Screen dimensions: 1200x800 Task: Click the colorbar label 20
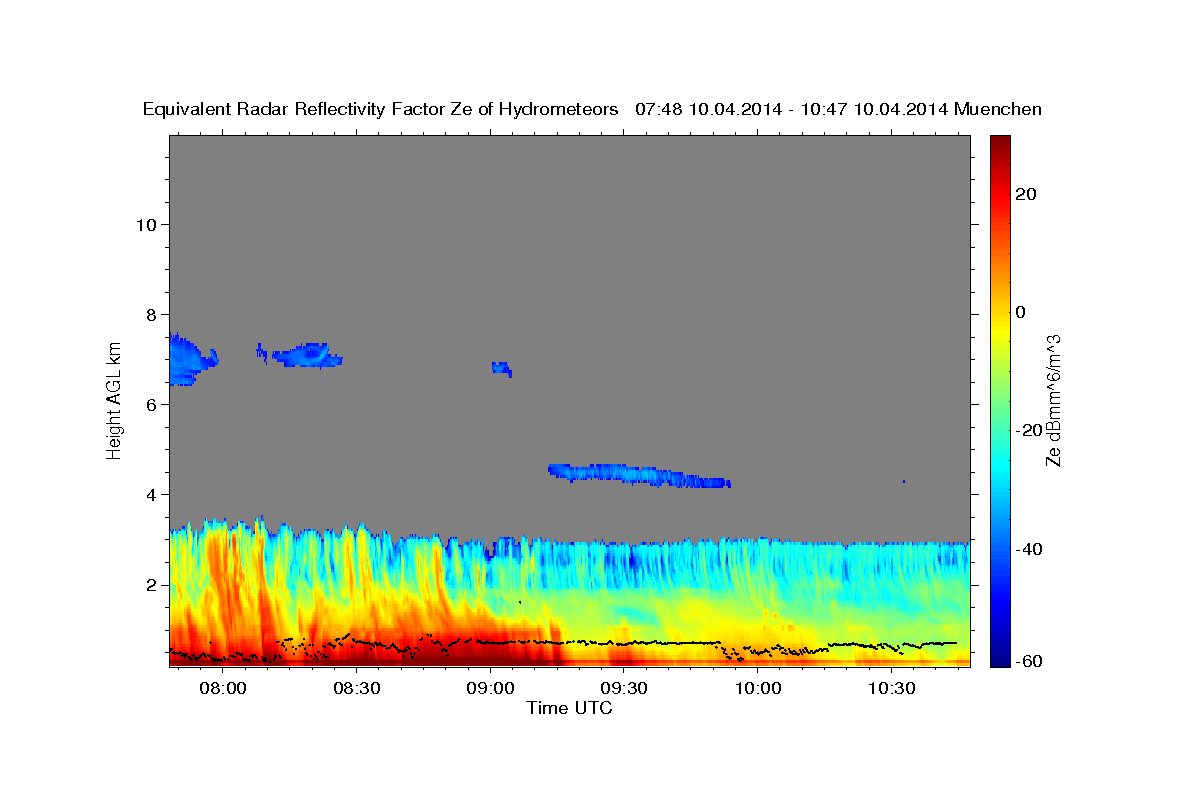[x=1025, y=194]
